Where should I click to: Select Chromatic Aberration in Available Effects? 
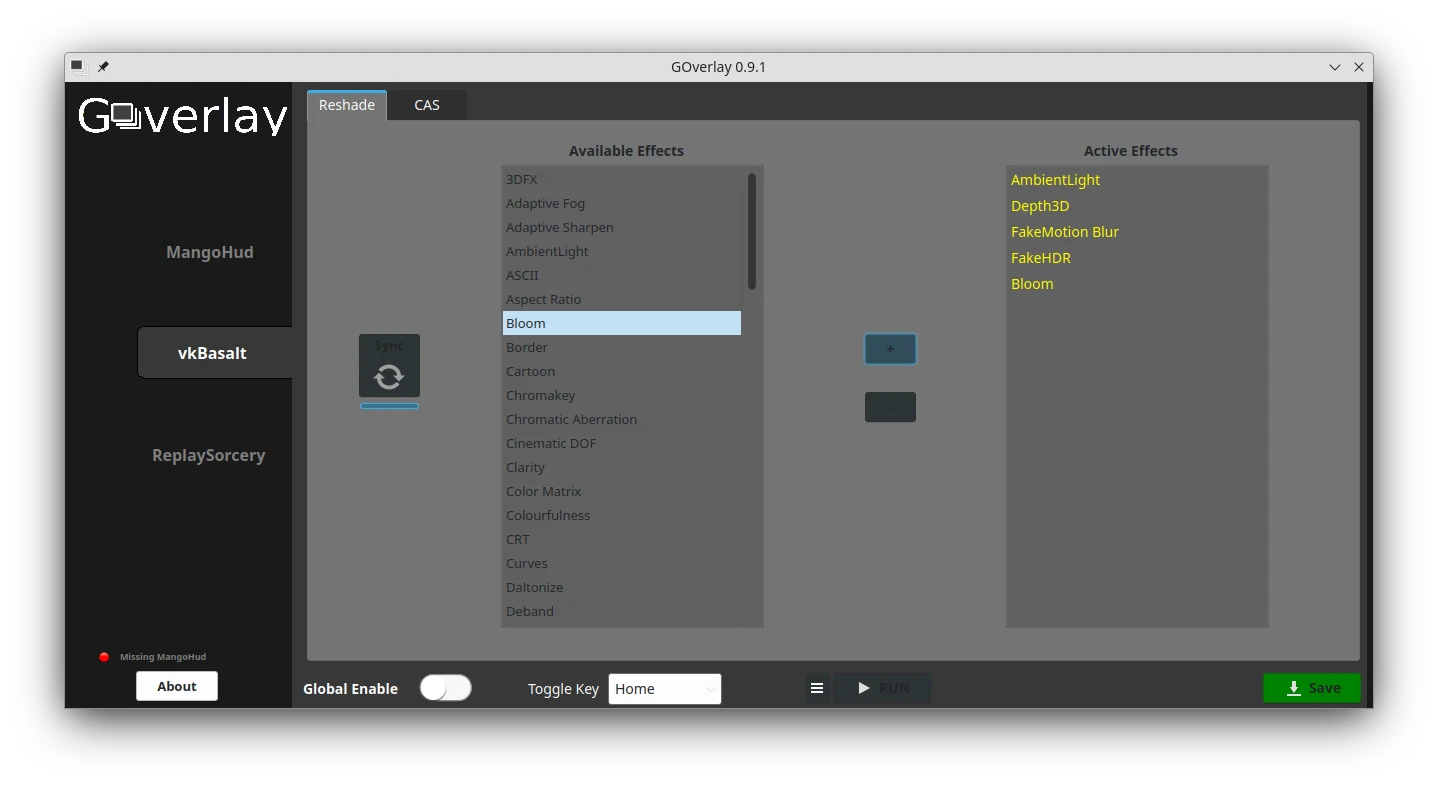click(x=571, y=419)
